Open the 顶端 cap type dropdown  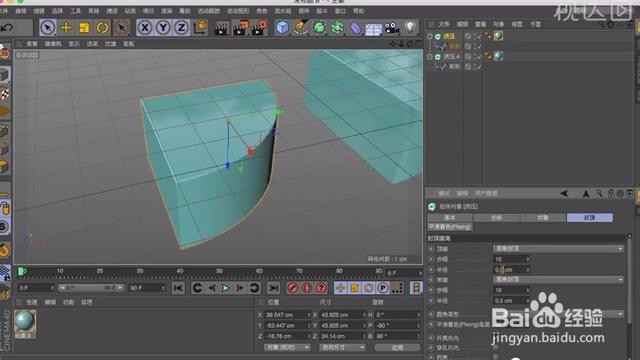point(558,249)
